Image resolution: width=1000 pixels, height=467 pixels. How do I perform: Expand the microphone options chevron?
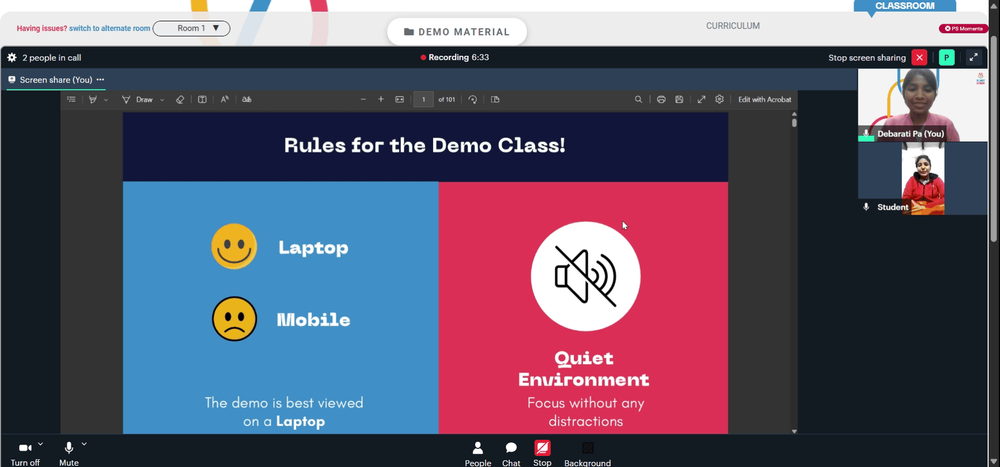tap(84, 443)
